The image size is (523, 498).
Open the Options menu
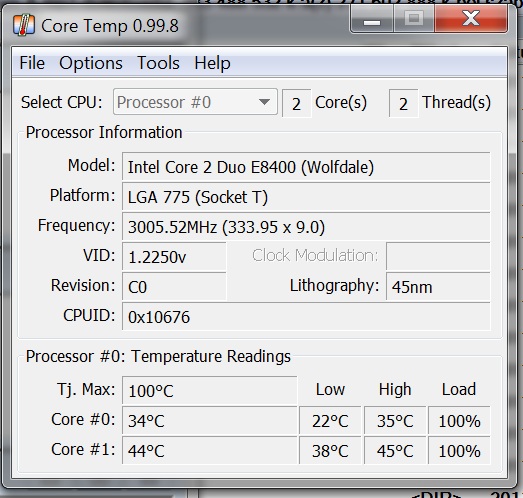point(91,63)
